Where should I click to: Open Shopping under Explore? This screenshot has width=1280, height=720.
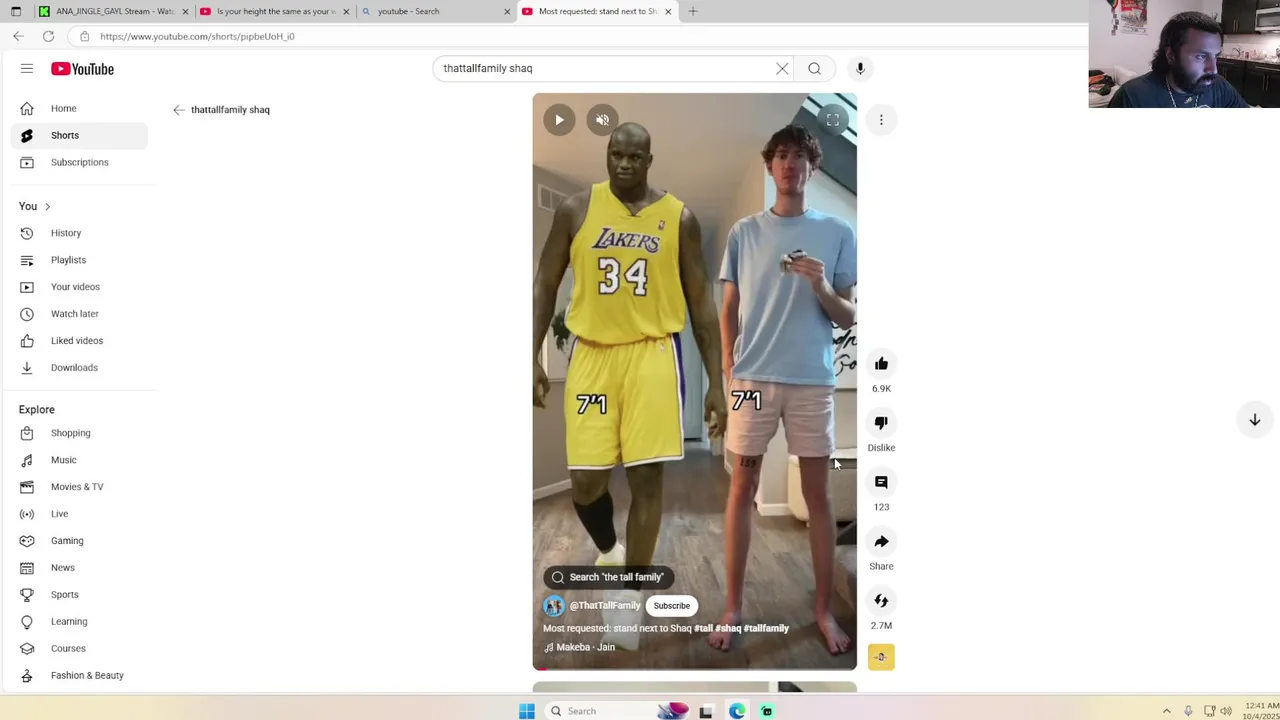(79, 433)
